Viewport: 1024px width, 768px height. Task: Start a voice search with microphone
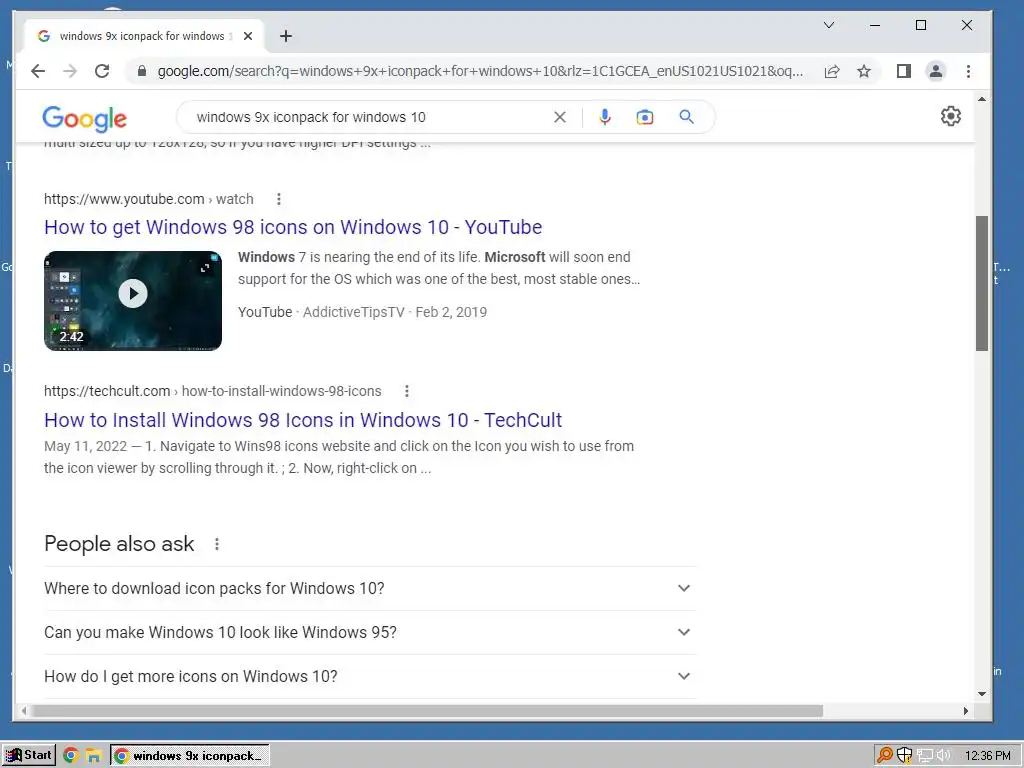tap(605, 117)
